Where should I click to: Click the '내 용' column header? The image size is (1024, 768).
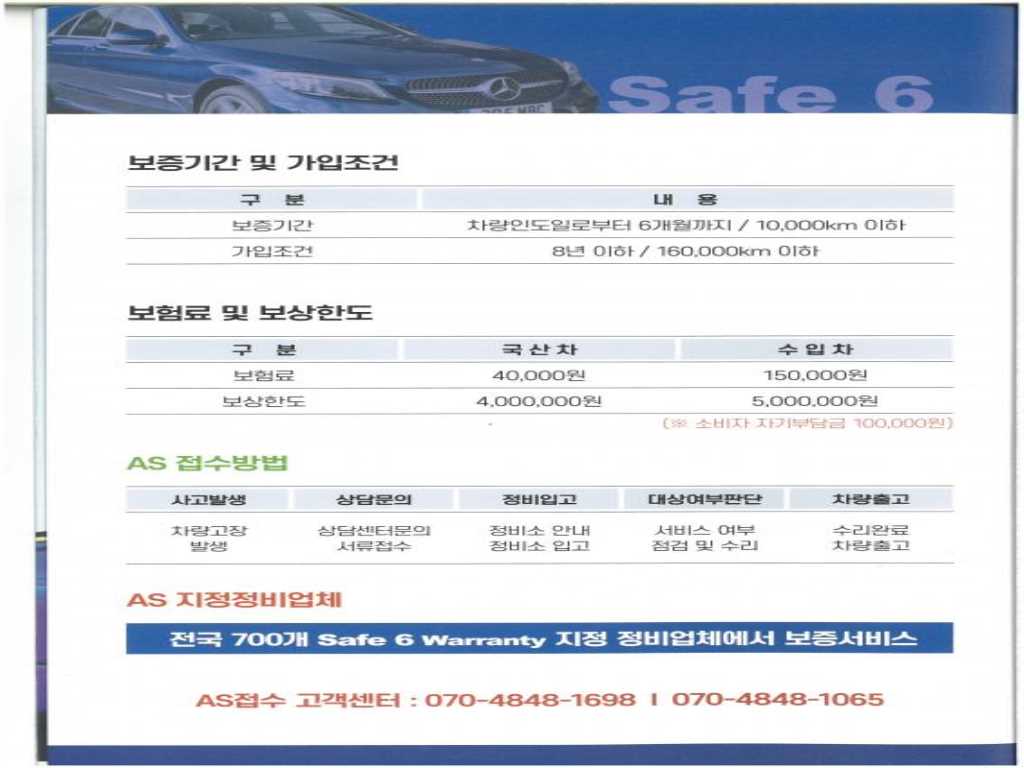pyautogui.click(x=686, y=199)
